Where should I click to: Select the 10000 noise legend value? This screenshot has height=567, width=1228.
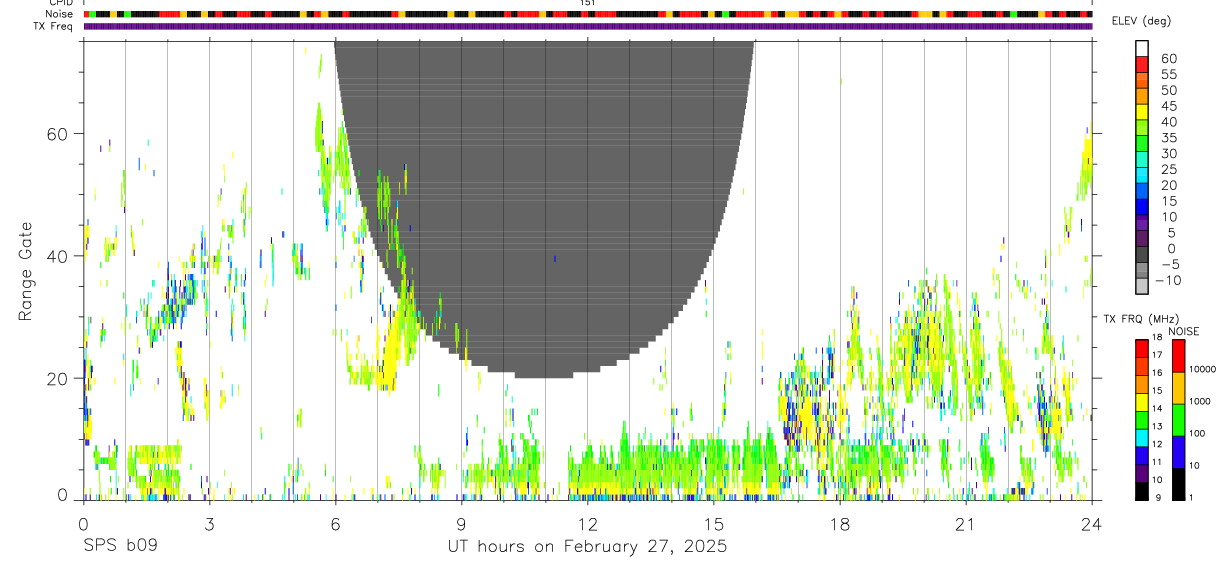click(1203, 370)
